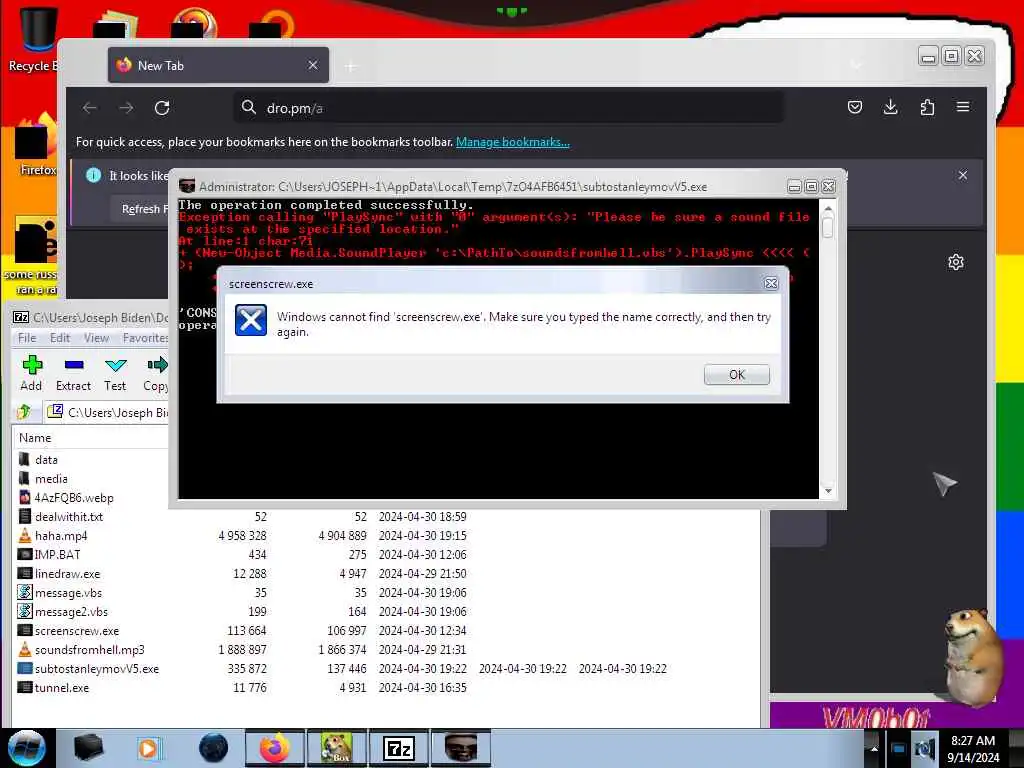Open new tab settings gear icon
This screenshot has height=768, width=1024.
pos(955,263)
